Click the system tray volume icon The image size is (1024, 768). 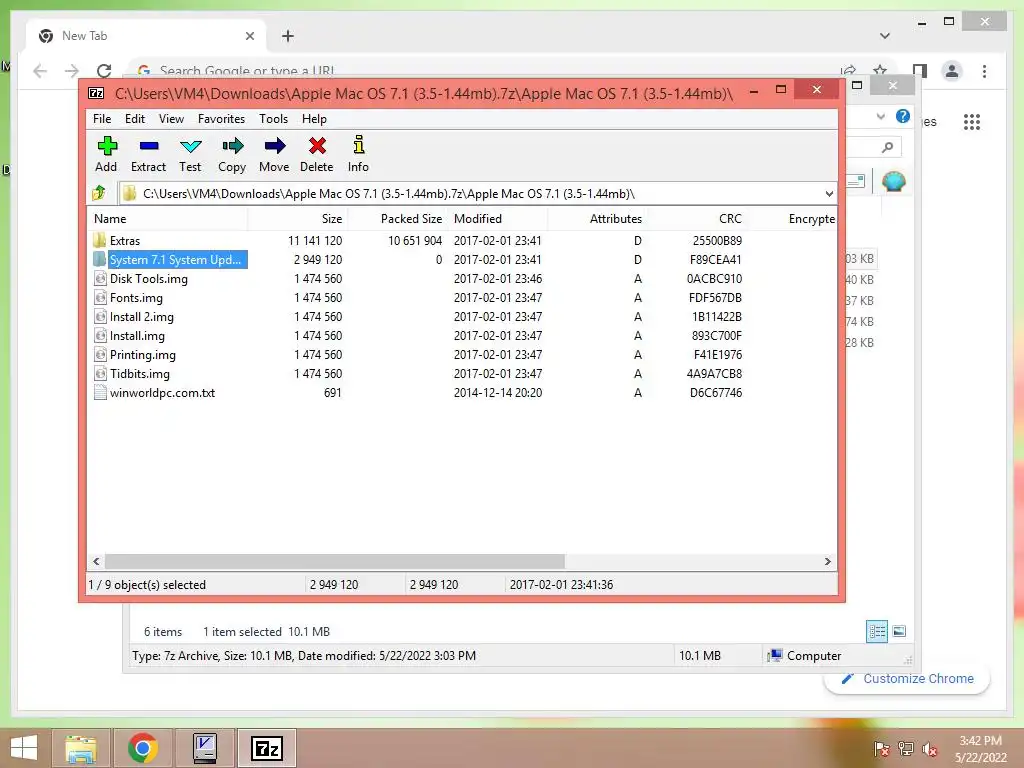pos(929,749)
